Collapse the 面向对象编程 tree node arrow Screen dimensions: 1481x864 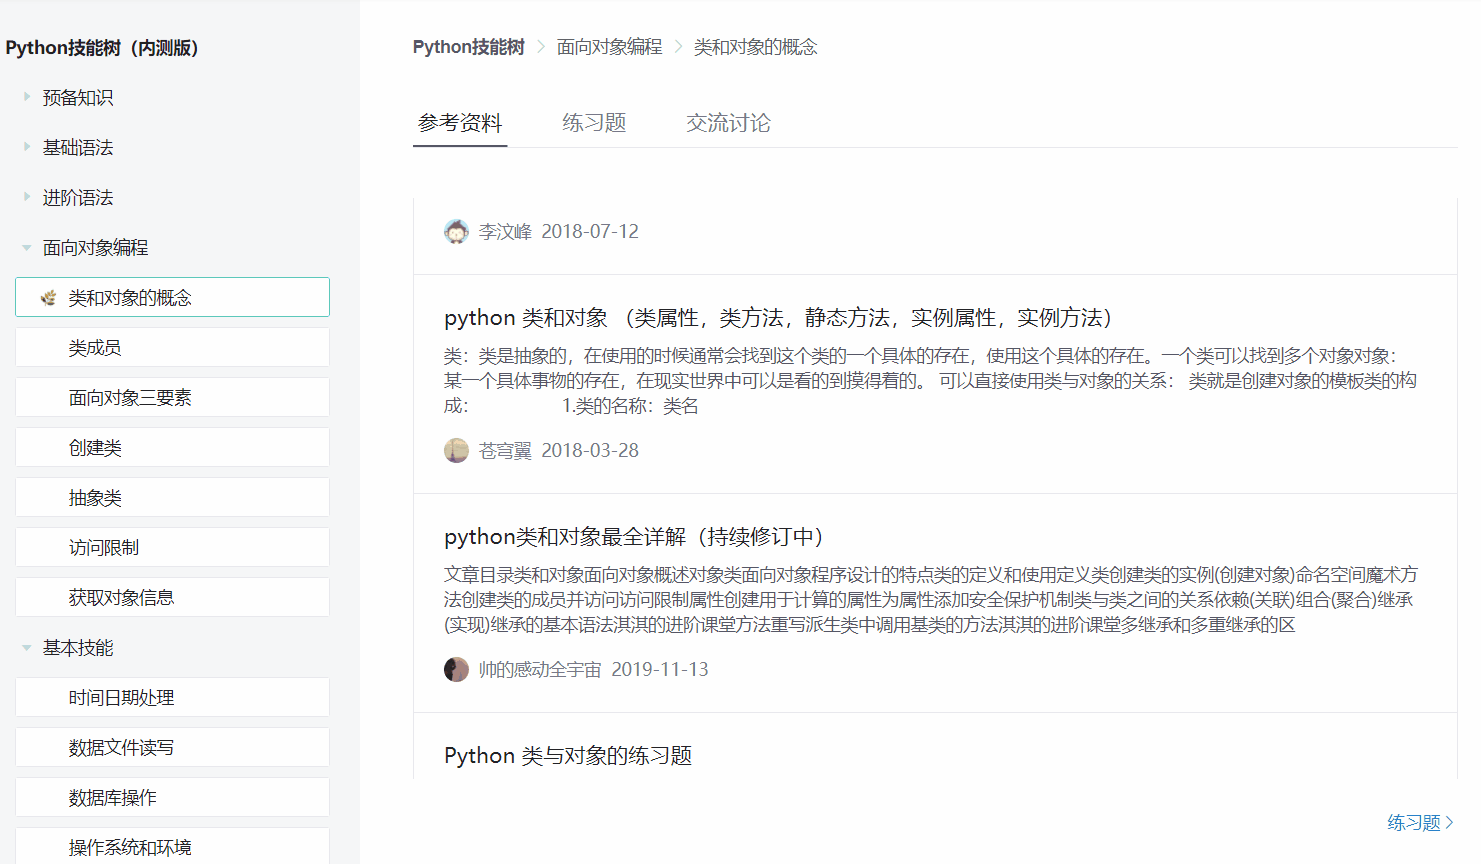(27, 247)
